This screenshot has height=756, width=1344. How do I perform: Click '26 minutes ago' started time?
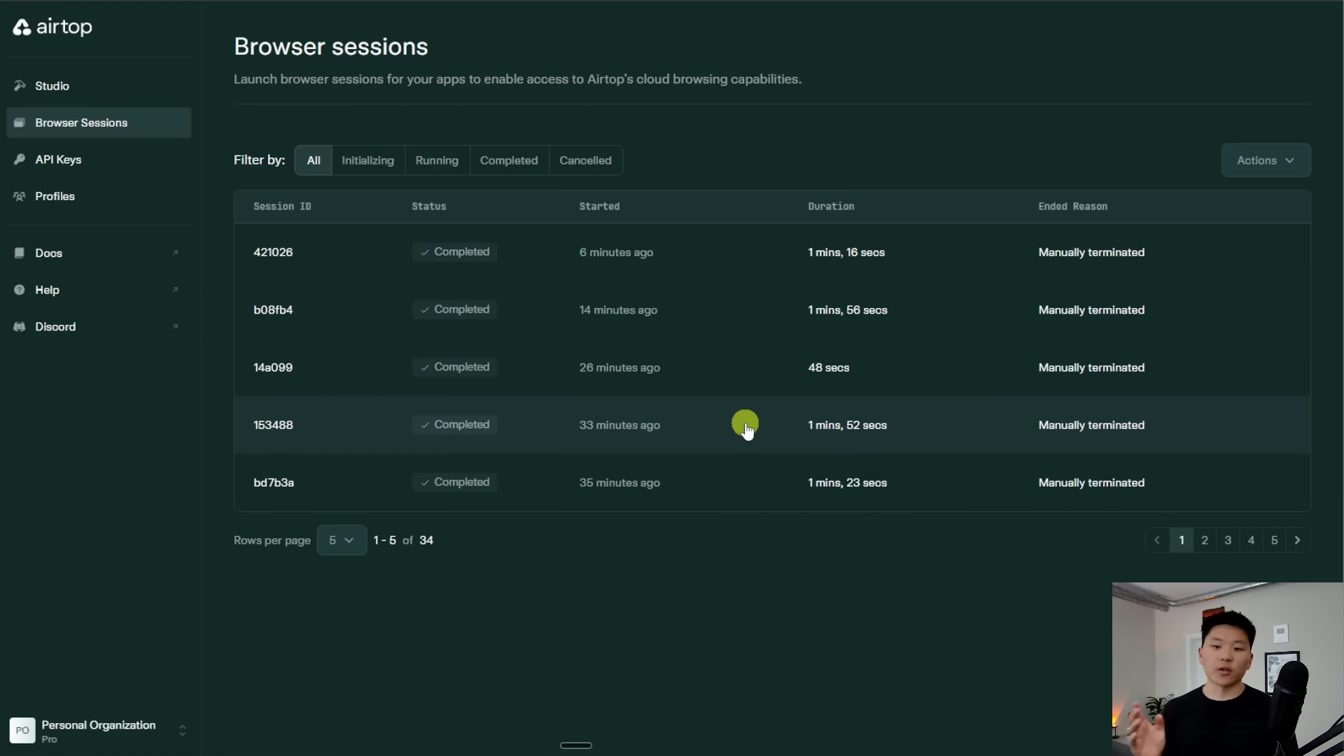pos(619,367)
